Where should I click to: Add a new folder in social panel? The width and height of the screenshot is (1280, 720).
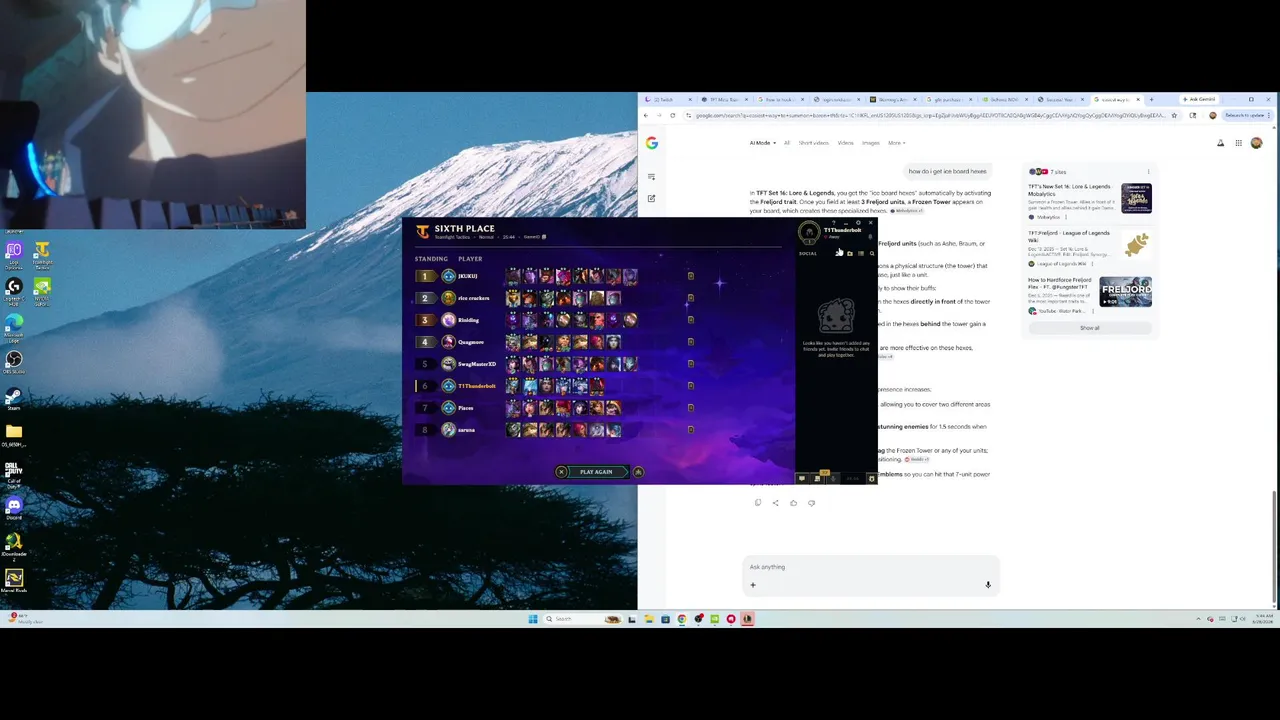click(x=850, y=253)
